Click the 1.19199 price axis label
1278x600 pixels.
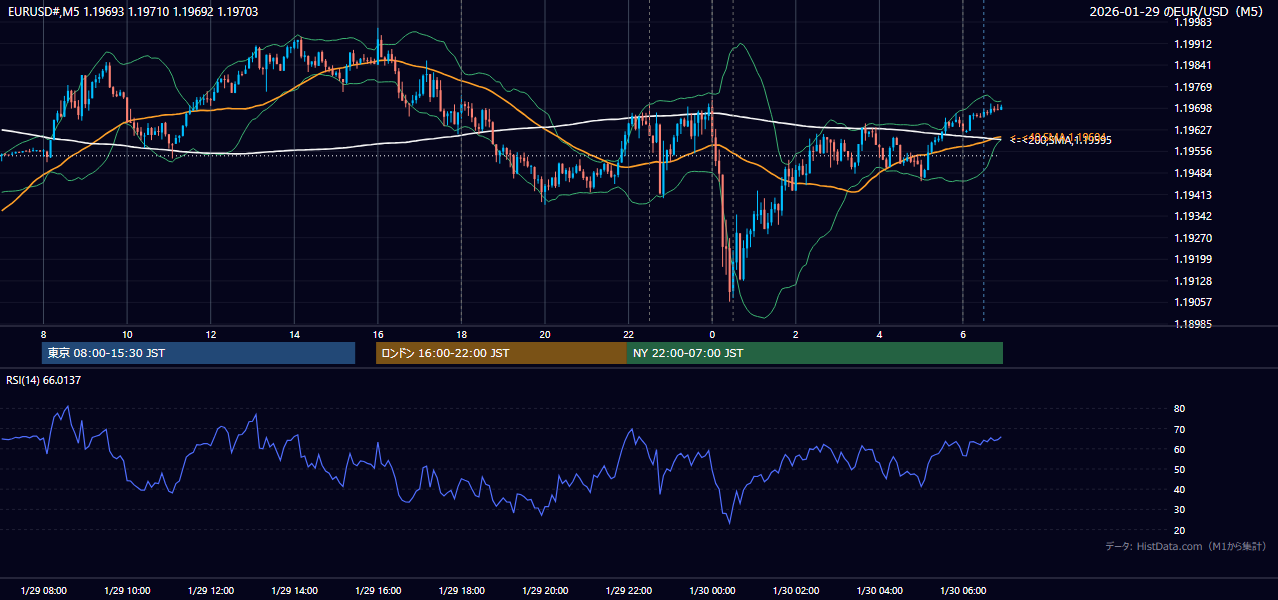pos(1192,259)
